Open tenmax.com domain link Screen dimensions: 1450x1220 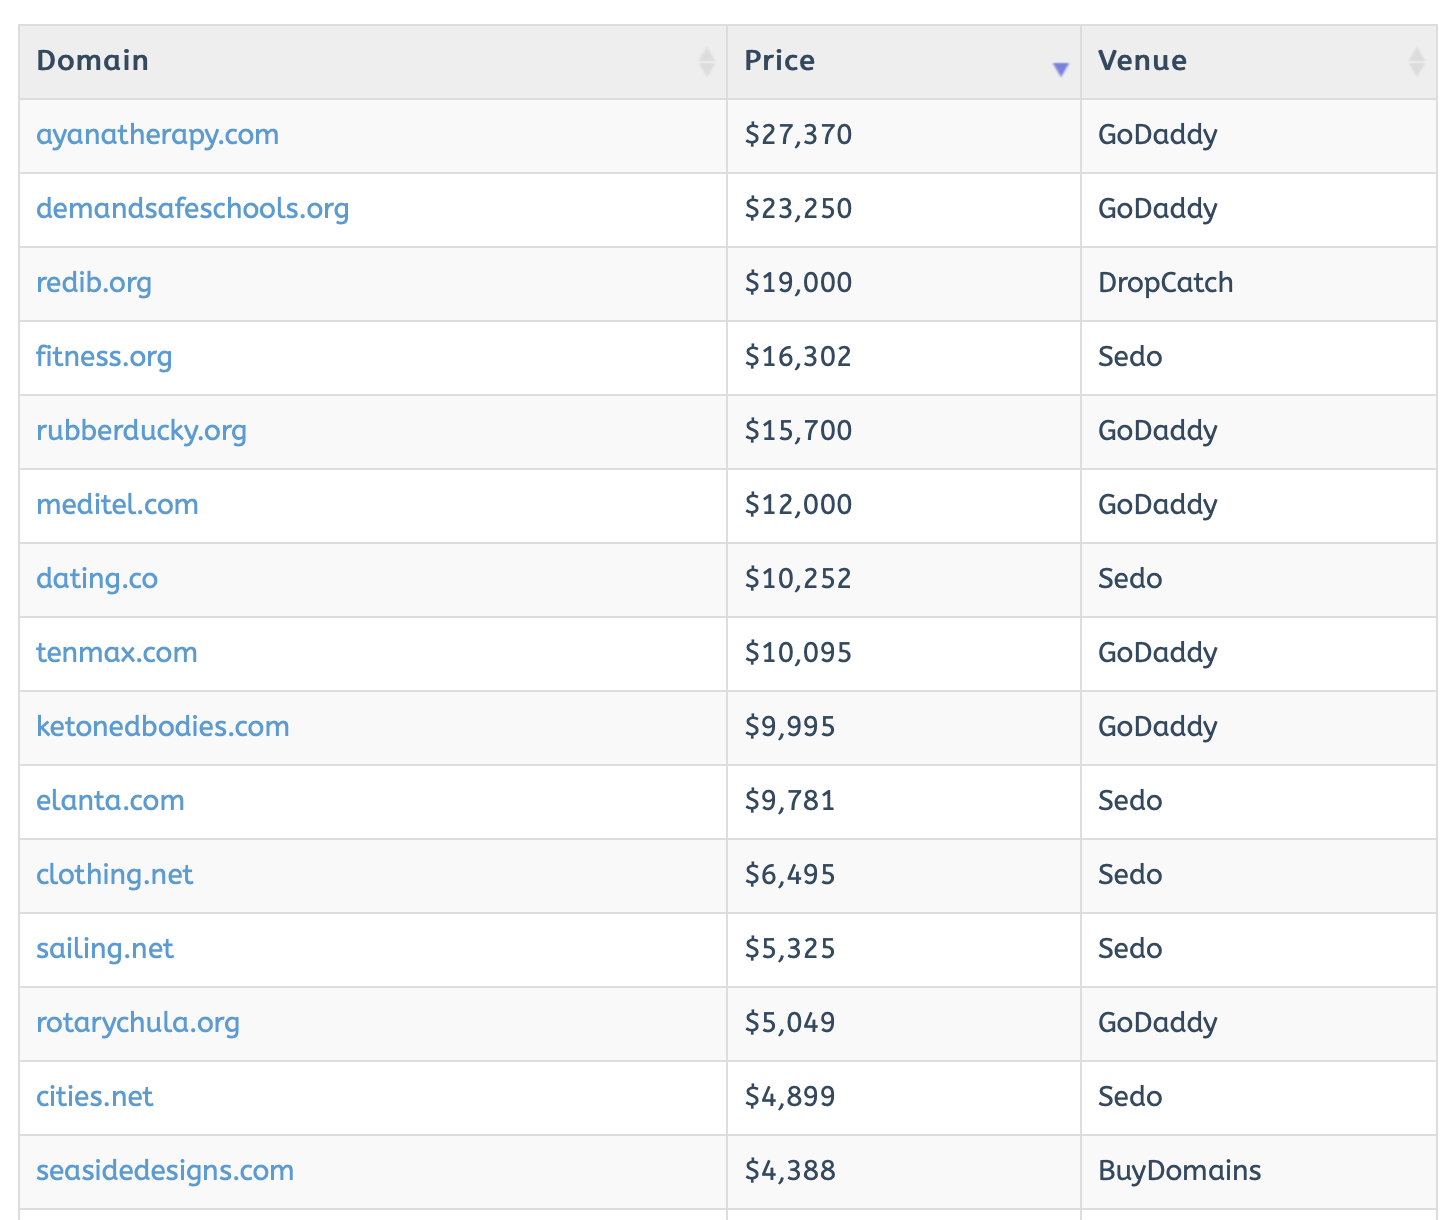pos(116,653)
